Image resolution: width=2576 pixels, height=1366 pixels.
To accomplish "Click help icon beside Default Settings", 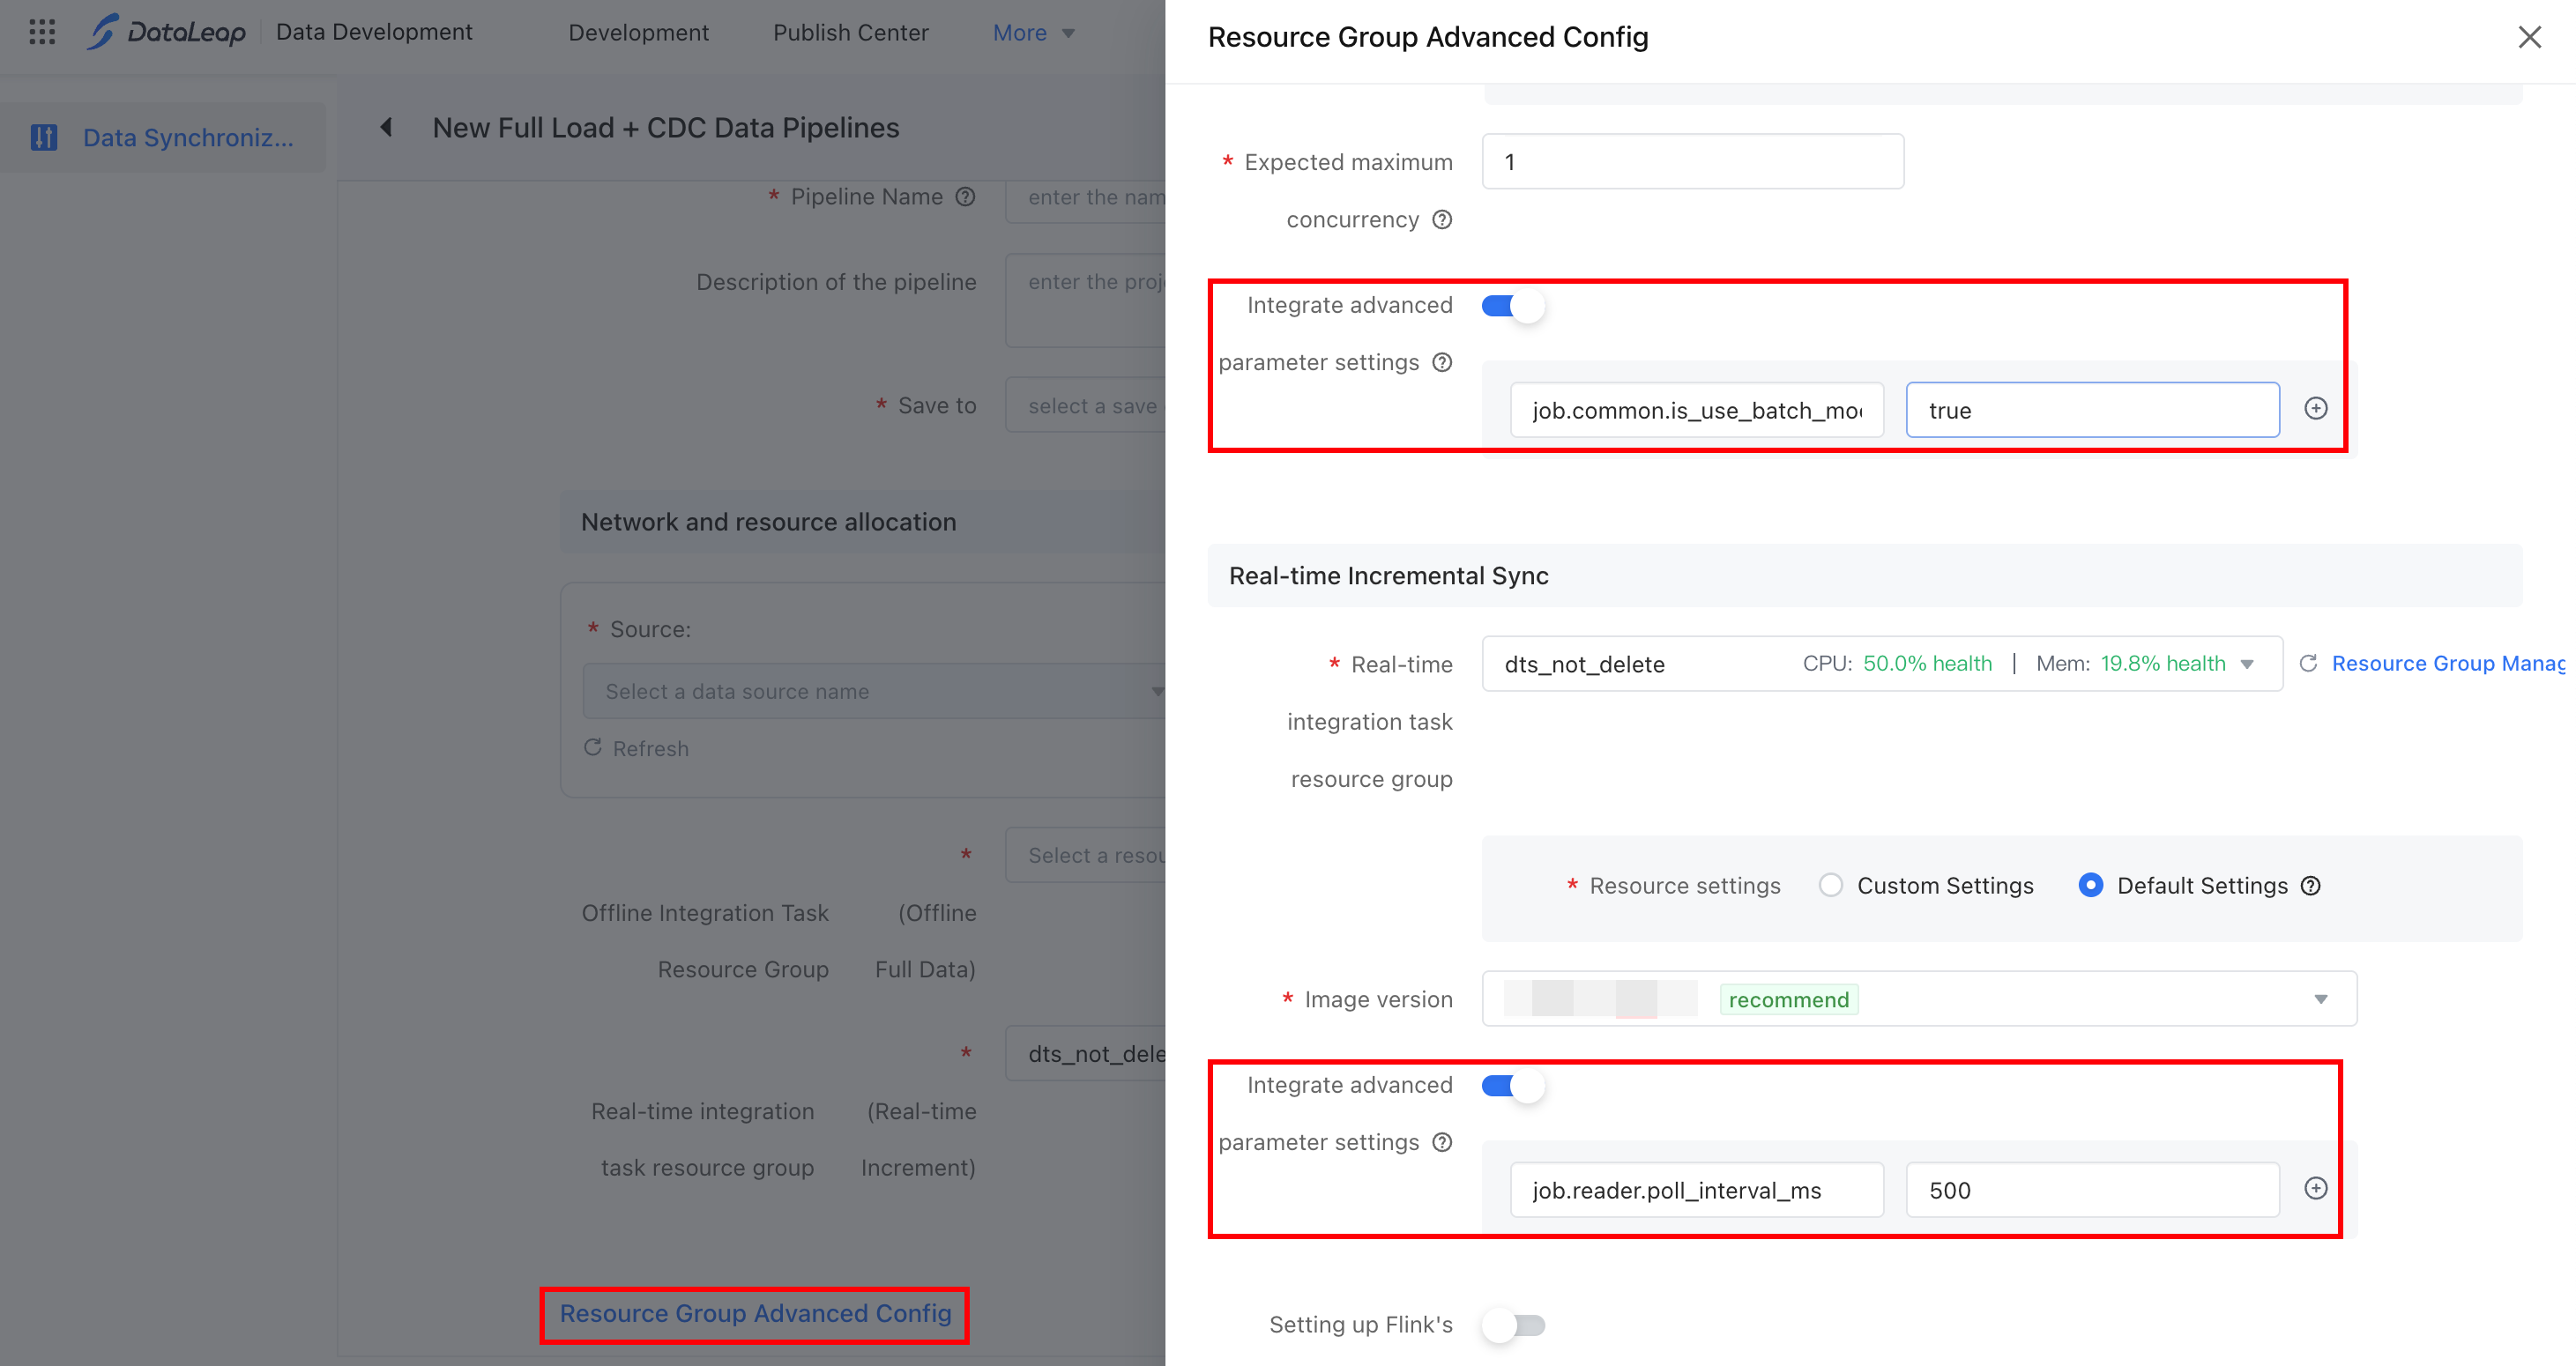I will point(2311,886).
